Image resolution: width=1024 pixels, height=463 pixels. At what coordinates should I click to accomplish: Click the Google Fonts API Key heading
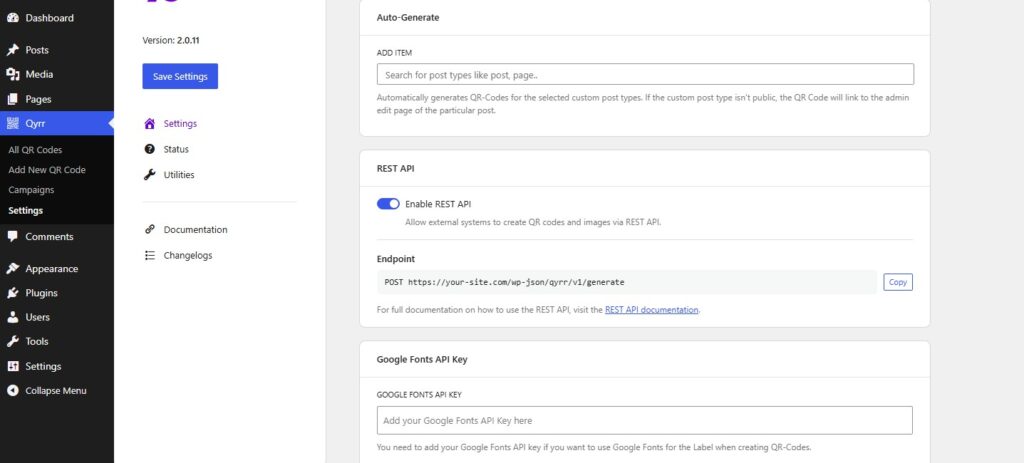[422, 359]
